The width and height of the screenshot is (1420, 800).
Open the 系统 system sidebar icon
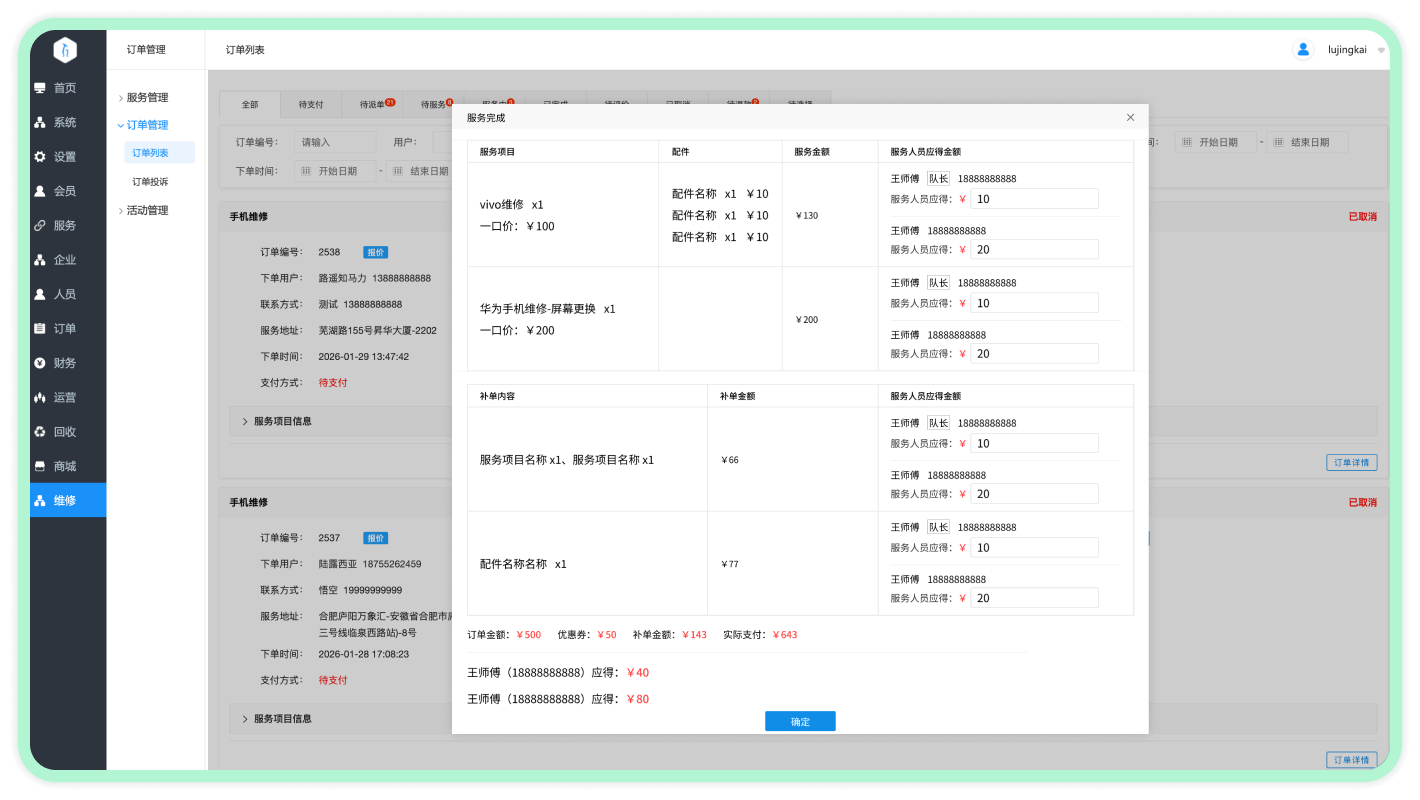click(40, 123)
